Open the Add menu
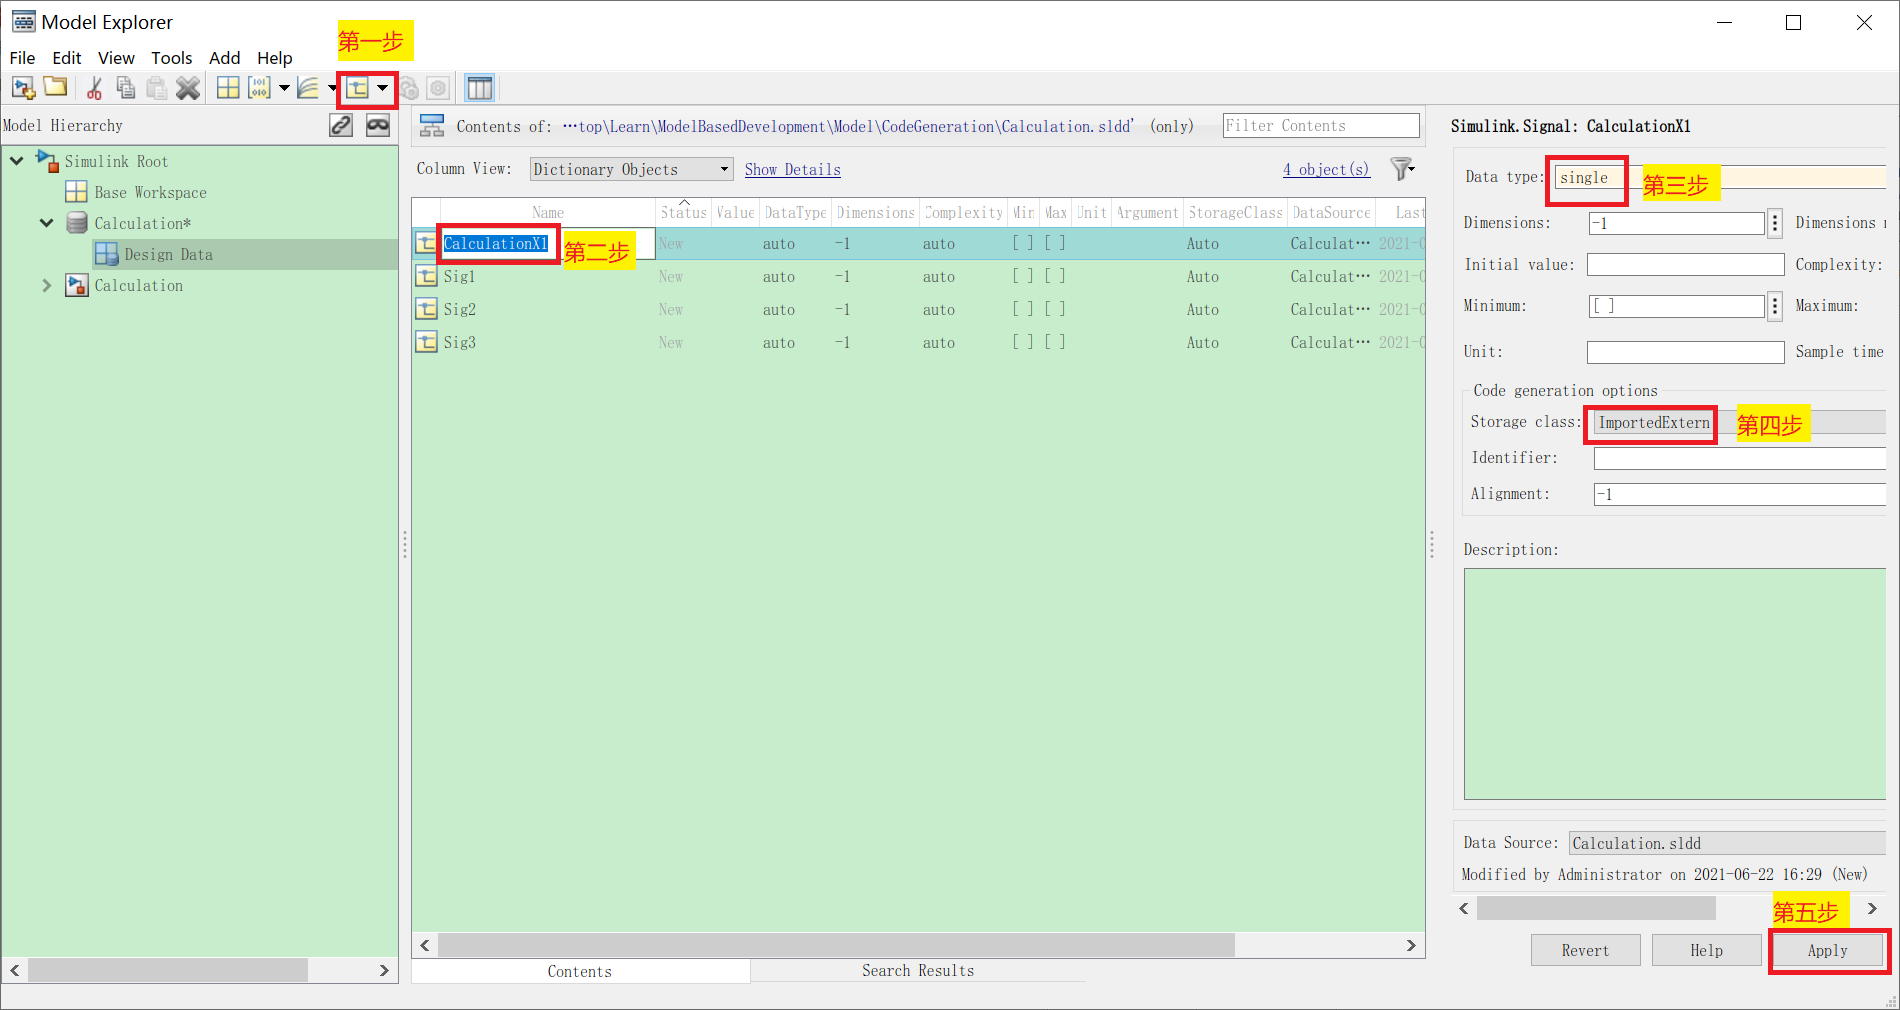Image resolution: width=1900 pixels, height=1010 pixels. (224, 58)
